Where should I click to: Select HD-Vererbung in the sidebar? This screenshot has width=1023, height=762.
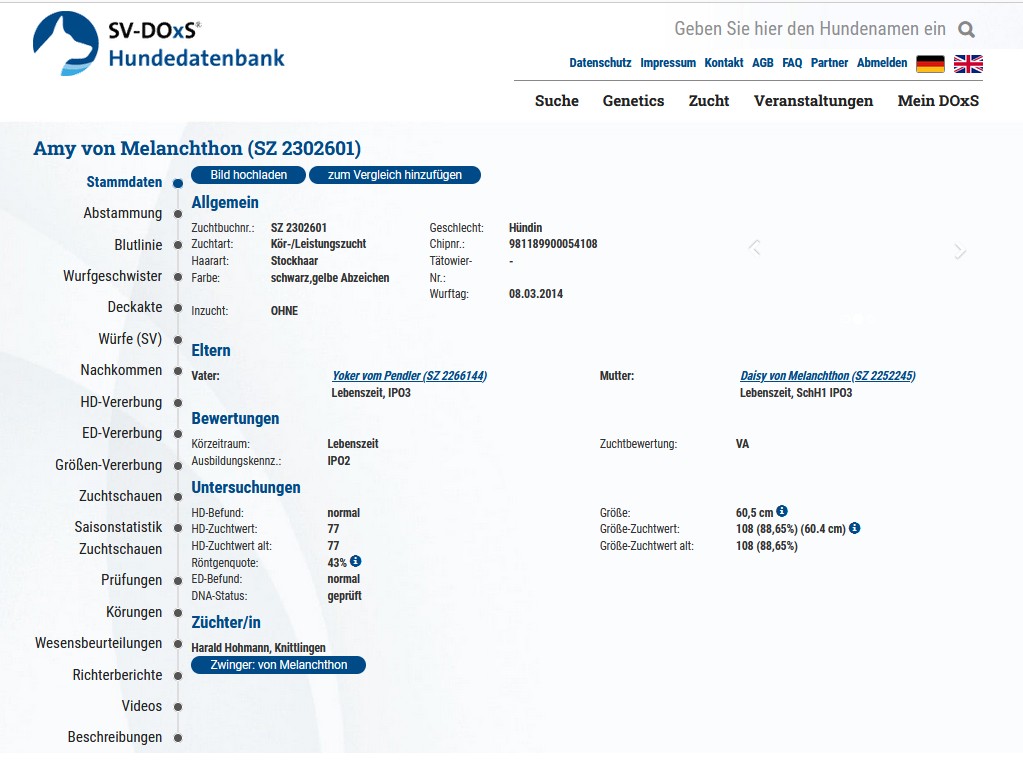point(121,402)
